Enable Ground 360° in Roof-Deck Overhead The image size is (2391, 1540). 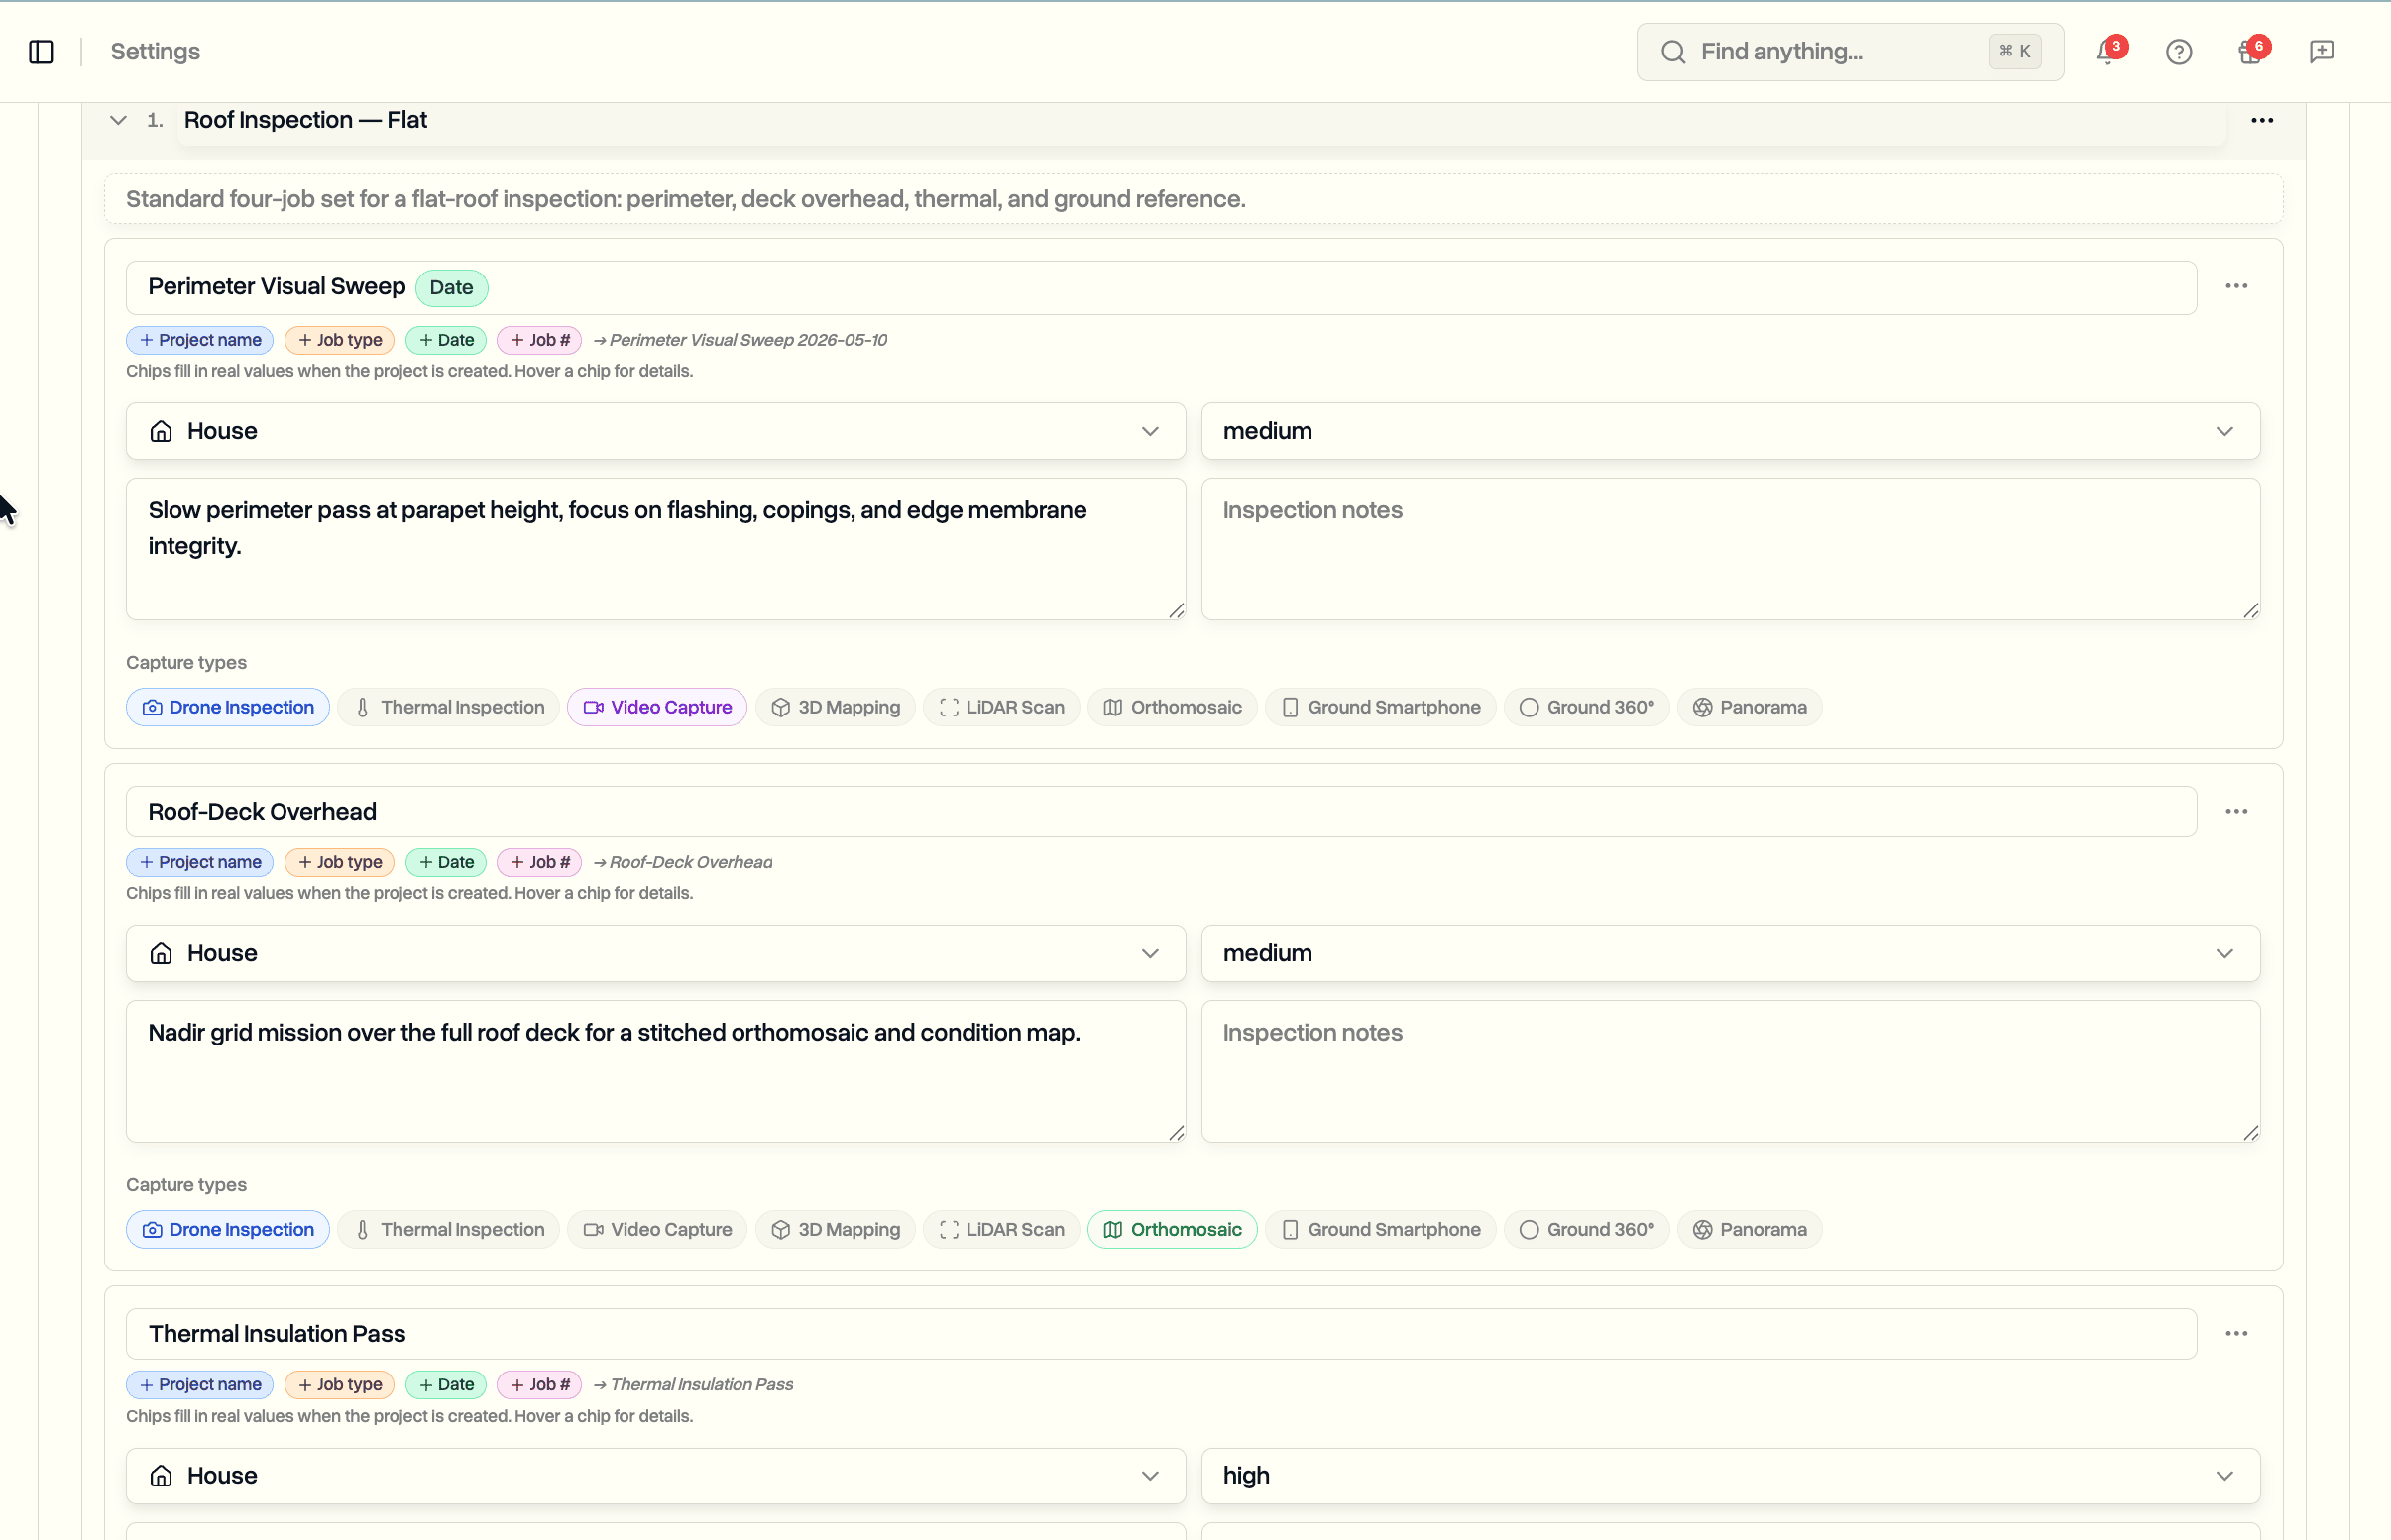(1587, 1229)
